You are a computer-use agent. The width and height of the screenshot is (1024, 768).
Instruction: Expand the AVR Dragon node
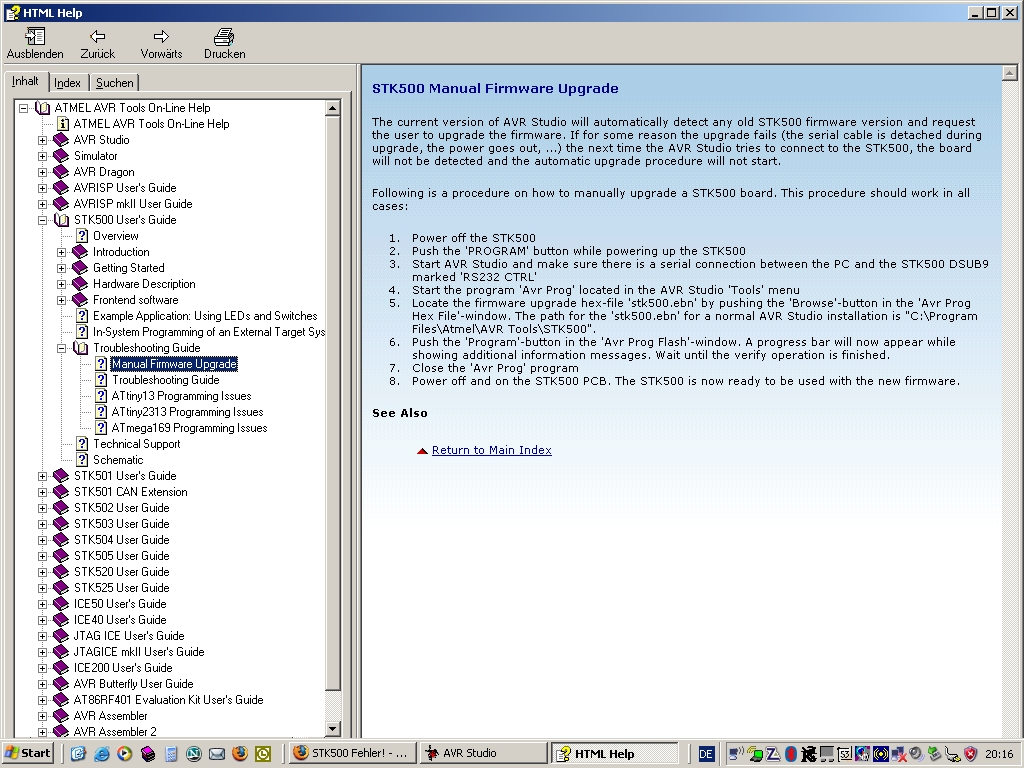(42, 172)
